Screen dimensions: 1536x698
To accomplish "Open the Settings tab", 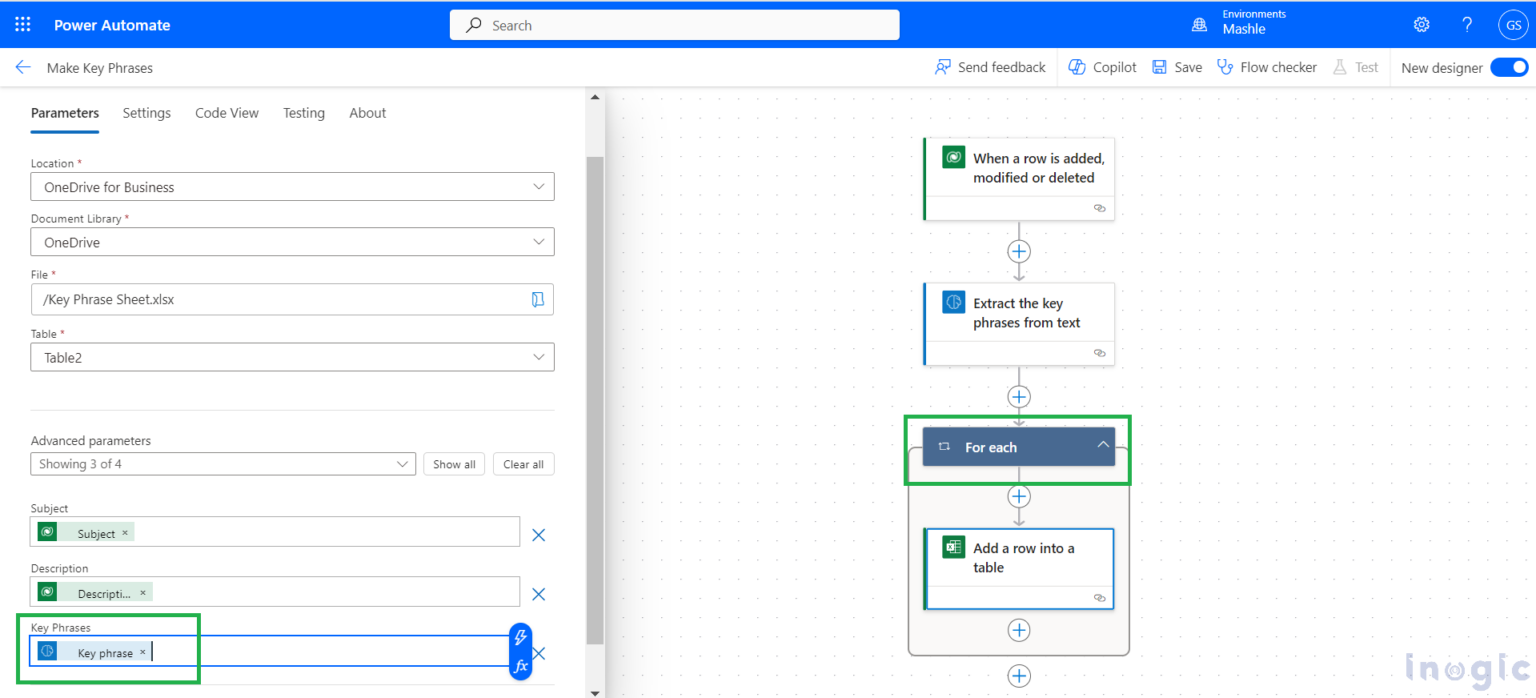I will (x=146, y=113).
